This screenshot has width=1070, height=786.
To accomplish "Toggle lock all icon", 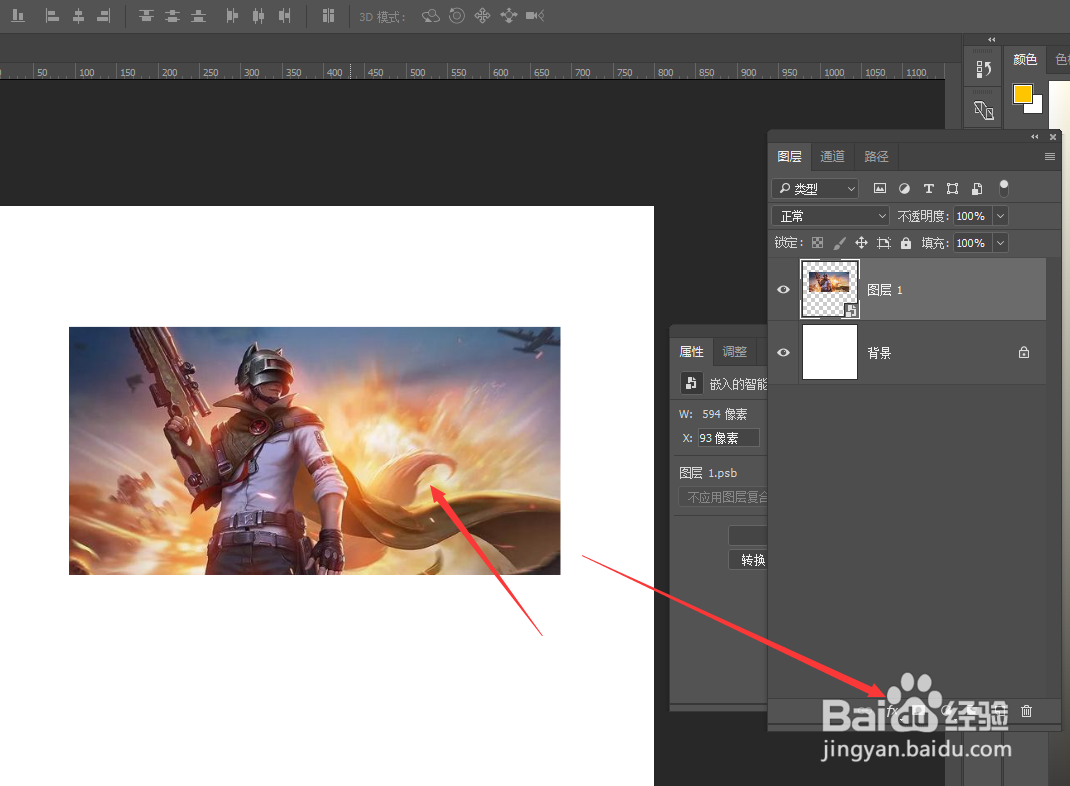I will 906,243.
